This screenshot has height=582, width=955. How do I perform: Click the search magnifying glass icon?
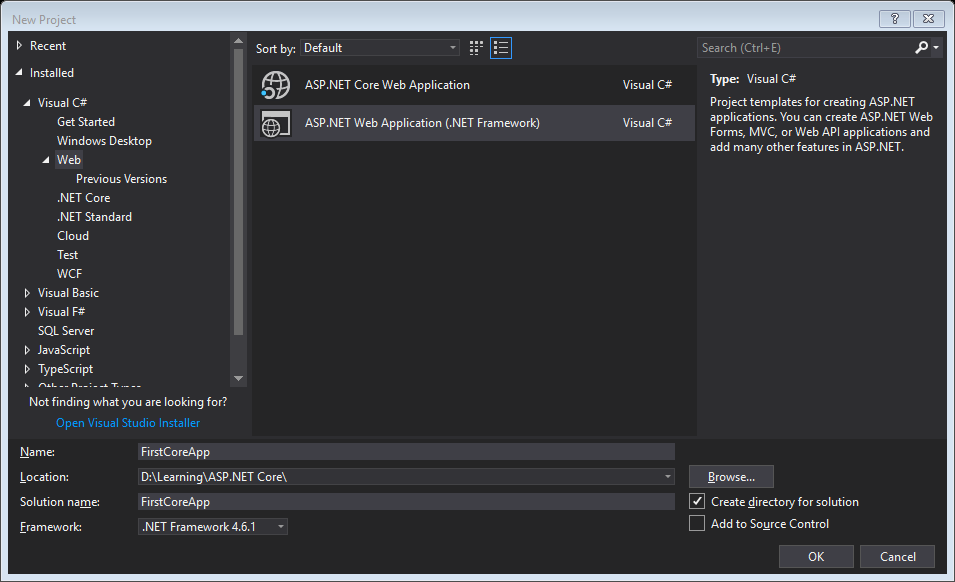(x=922, y=47)
